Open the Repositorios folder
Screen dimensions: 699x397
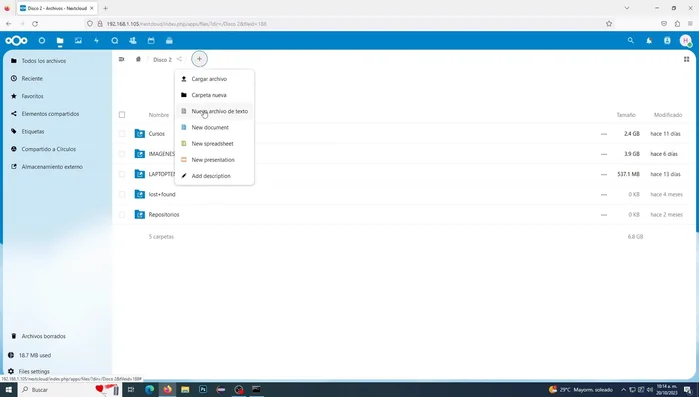(x=164, y=215)
